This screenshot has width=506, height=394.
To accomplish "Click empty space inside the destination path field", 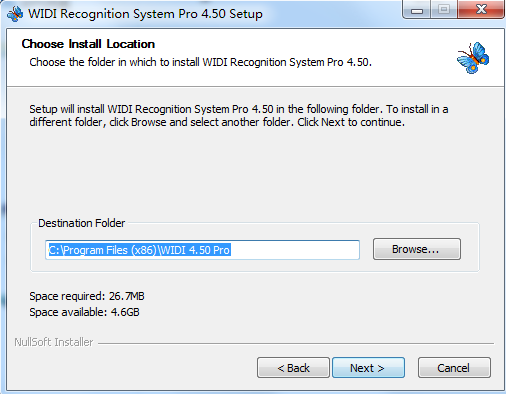I will 295,250.
